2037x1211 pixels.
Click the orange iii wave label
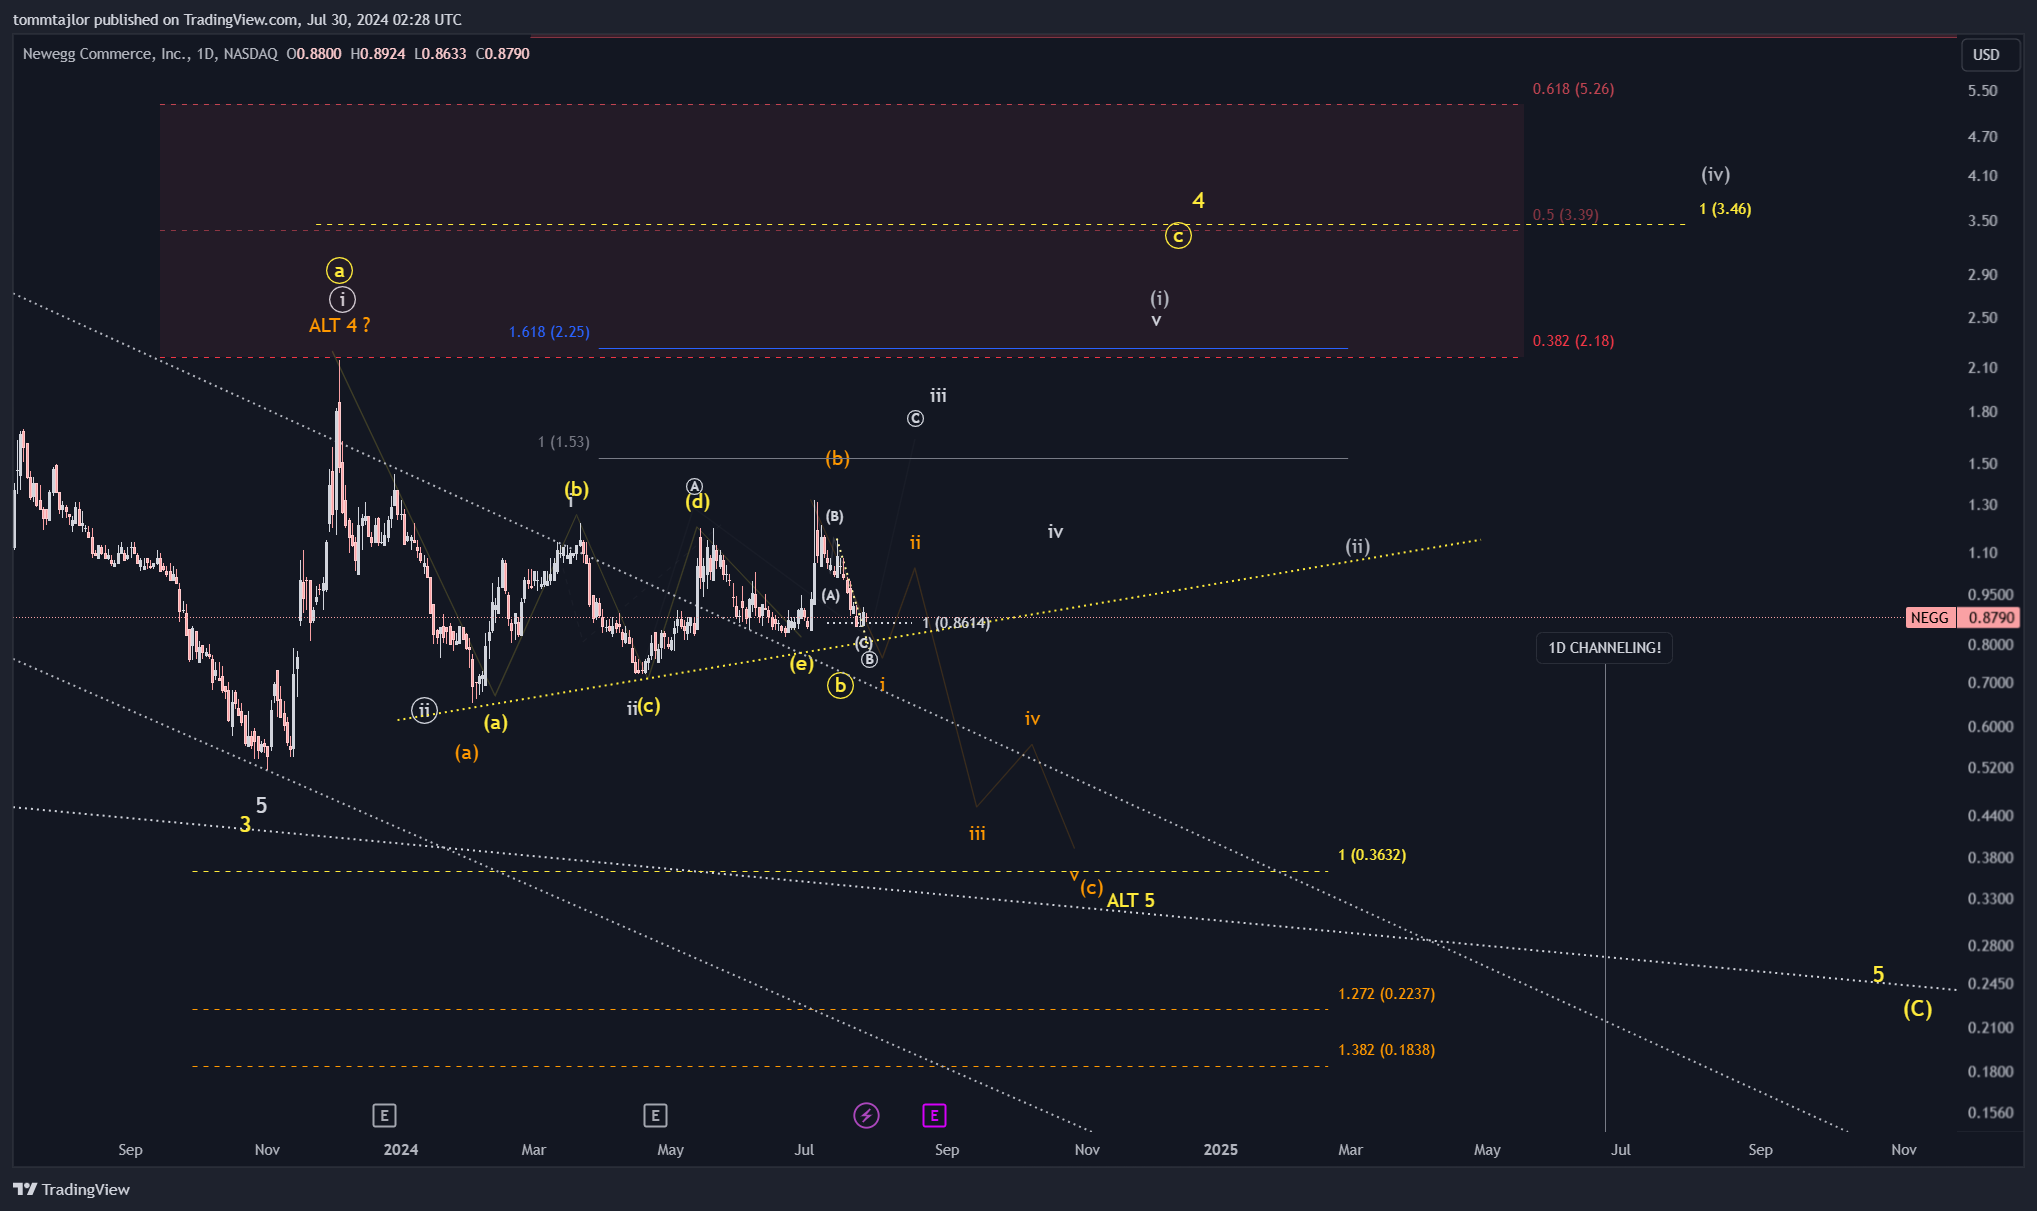[977, 833]
